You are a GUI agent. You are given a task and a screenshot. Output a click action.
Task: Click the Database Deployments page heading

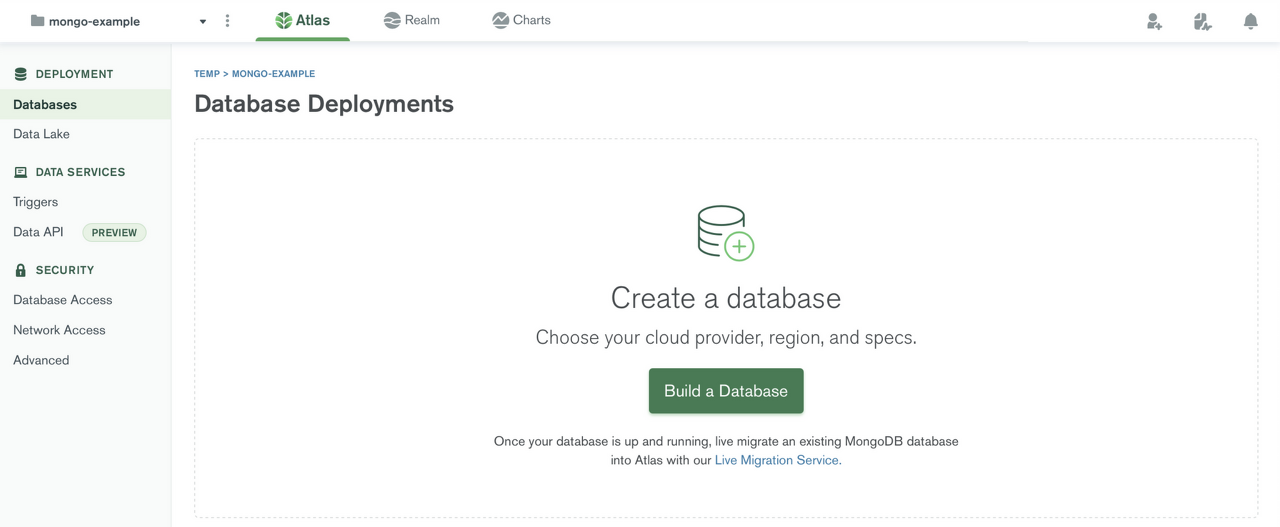coord(324,103)
